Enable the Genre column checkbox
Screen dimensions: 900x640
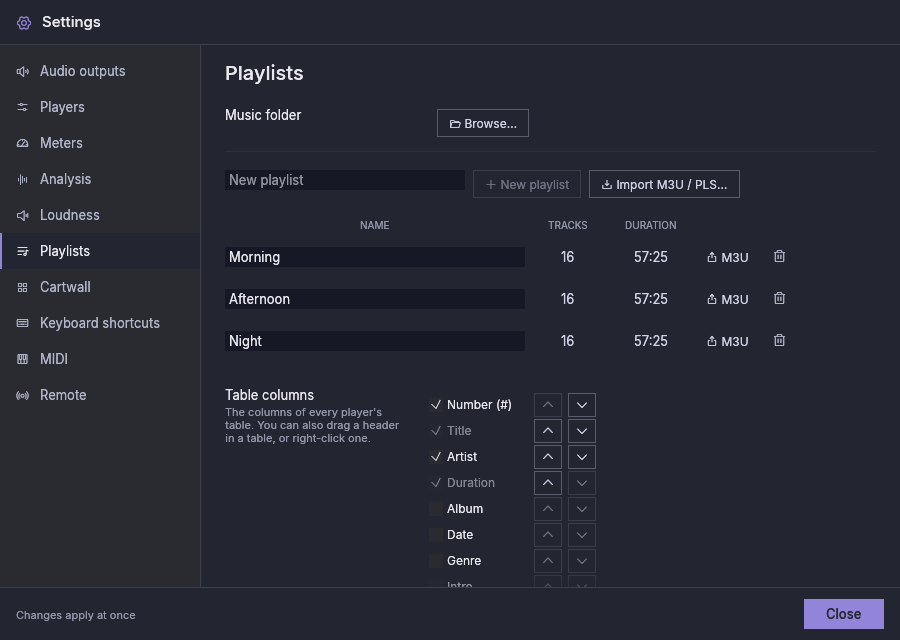pos(436,561)
